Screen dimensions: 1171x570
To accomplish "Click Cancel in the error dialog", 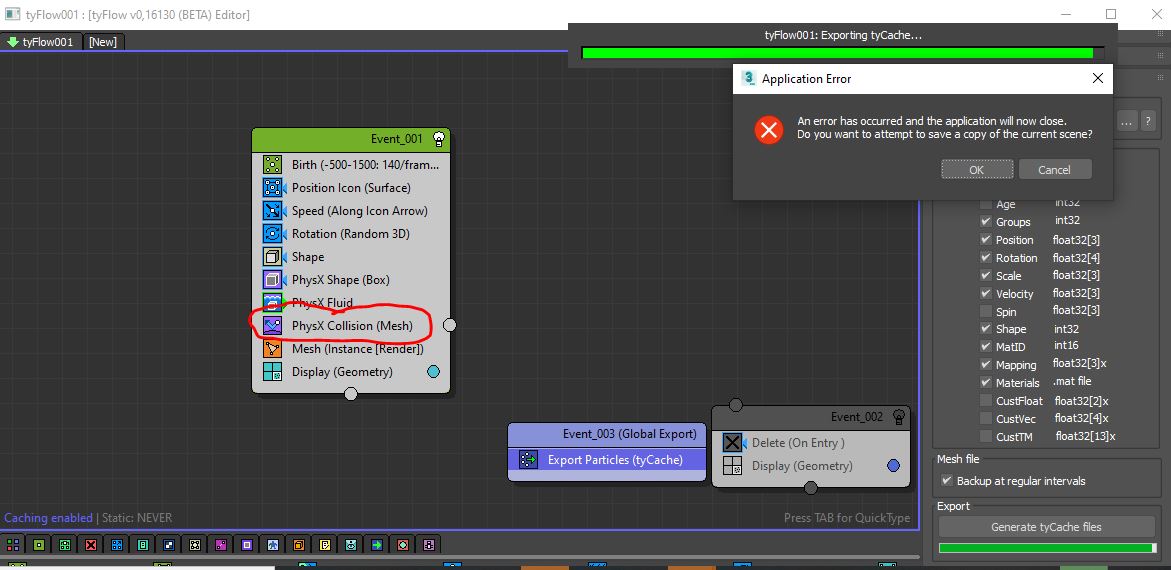I will pyautogui.click(x=1054, y=170).
